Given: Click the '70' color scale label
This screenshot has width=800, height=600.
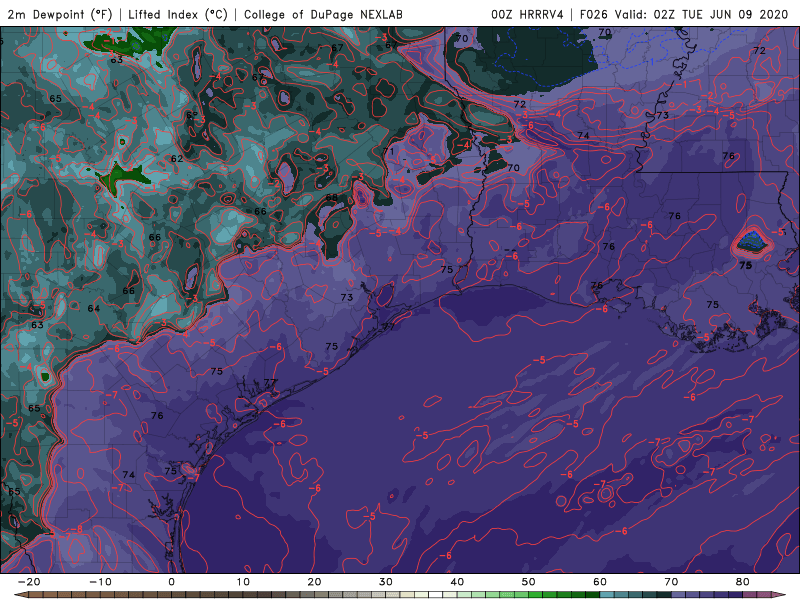Looking at the screenshot, I should (671, 582).
